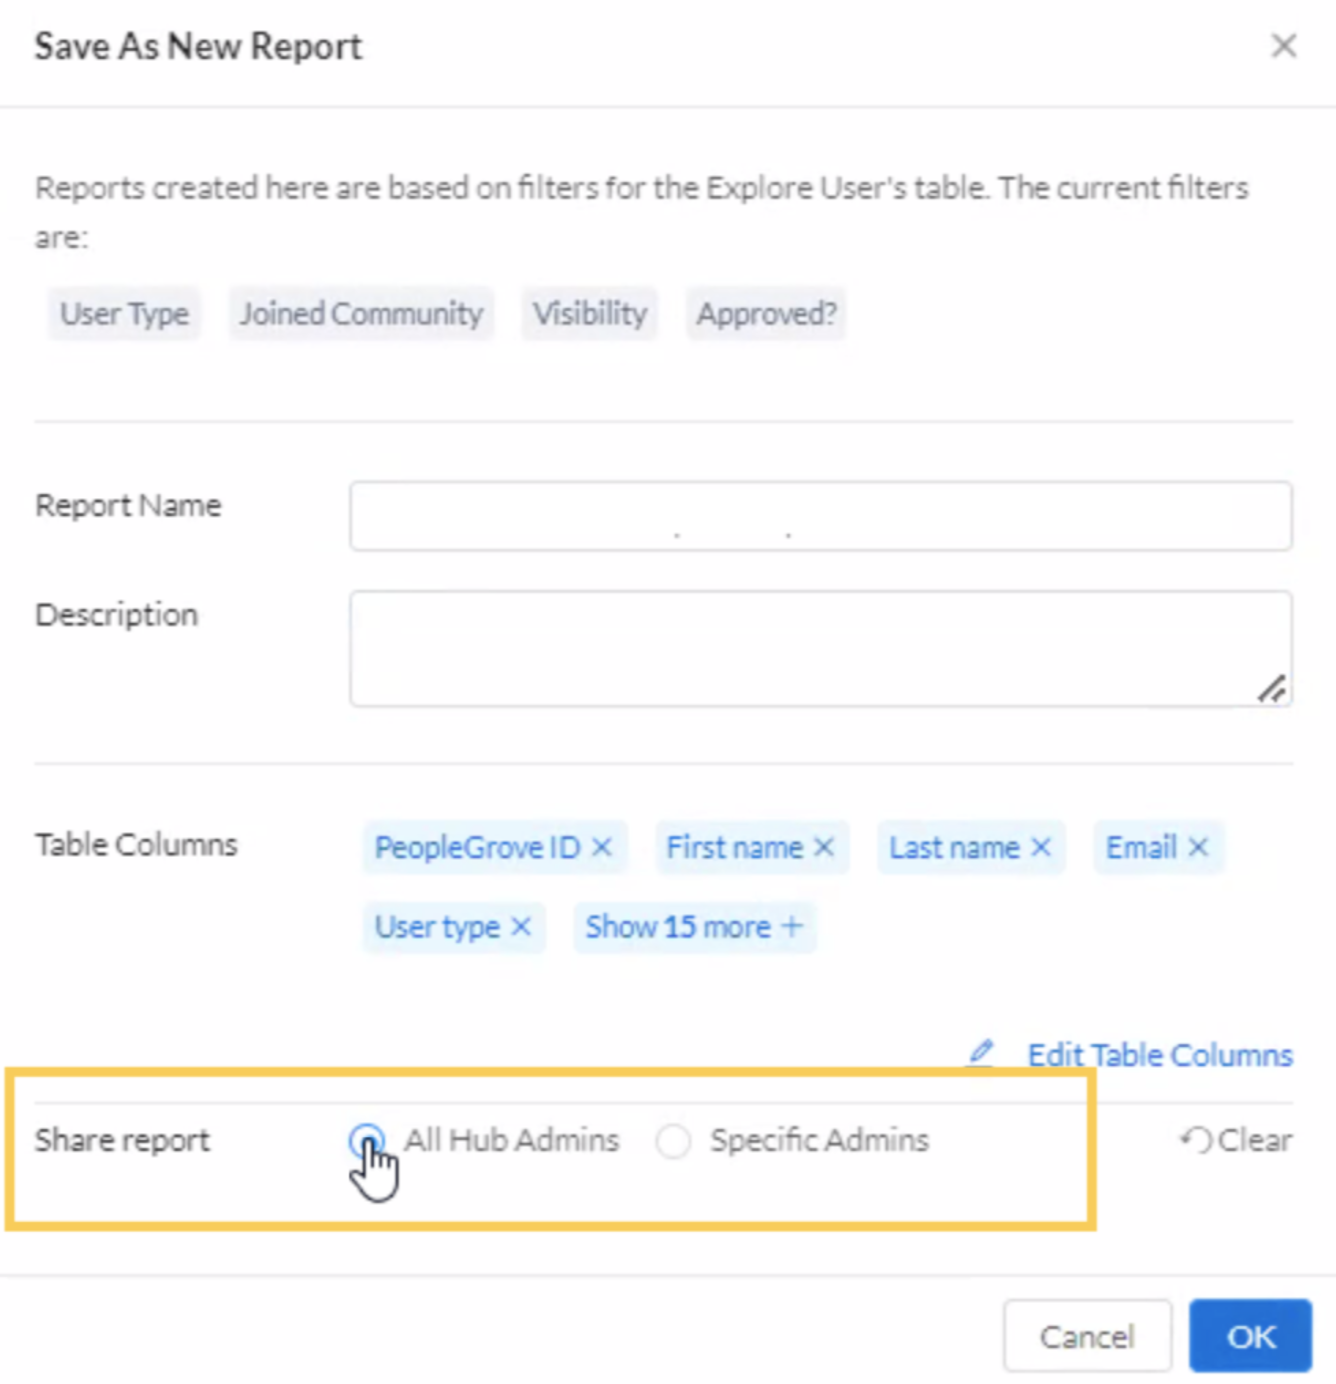Remove the User type column tag
This screenshot has width=1336, height=1384.
click(x=521, y=927)
